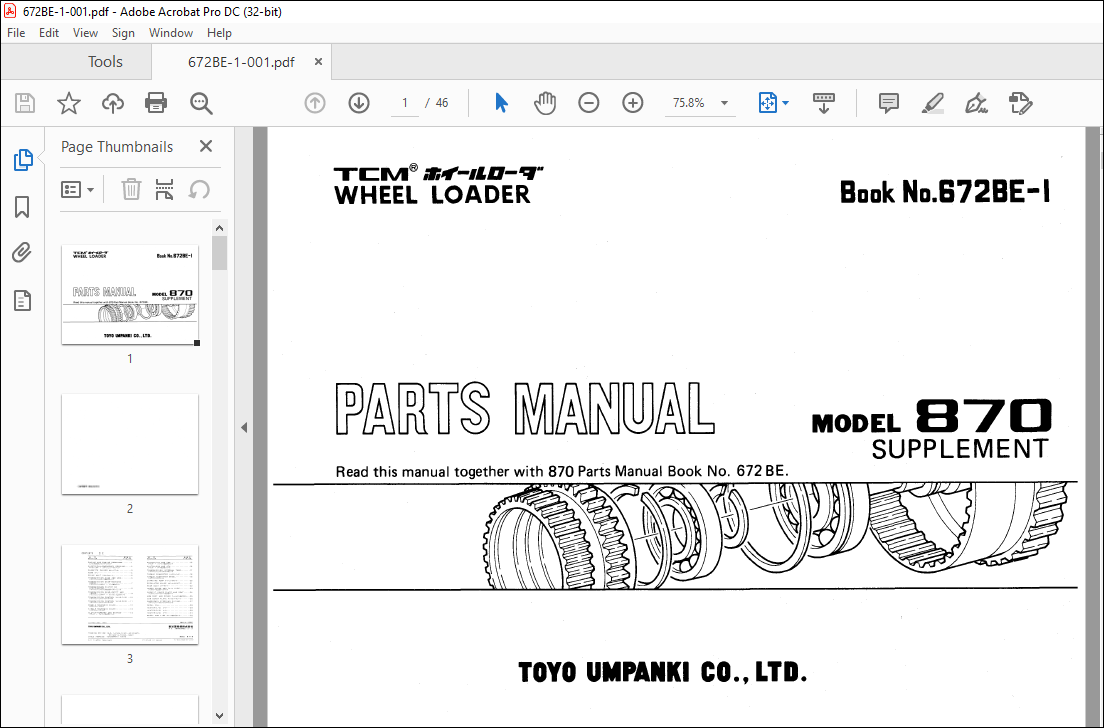Select page 1 thumbnail
1104x728 pixels.
point(130,295)
